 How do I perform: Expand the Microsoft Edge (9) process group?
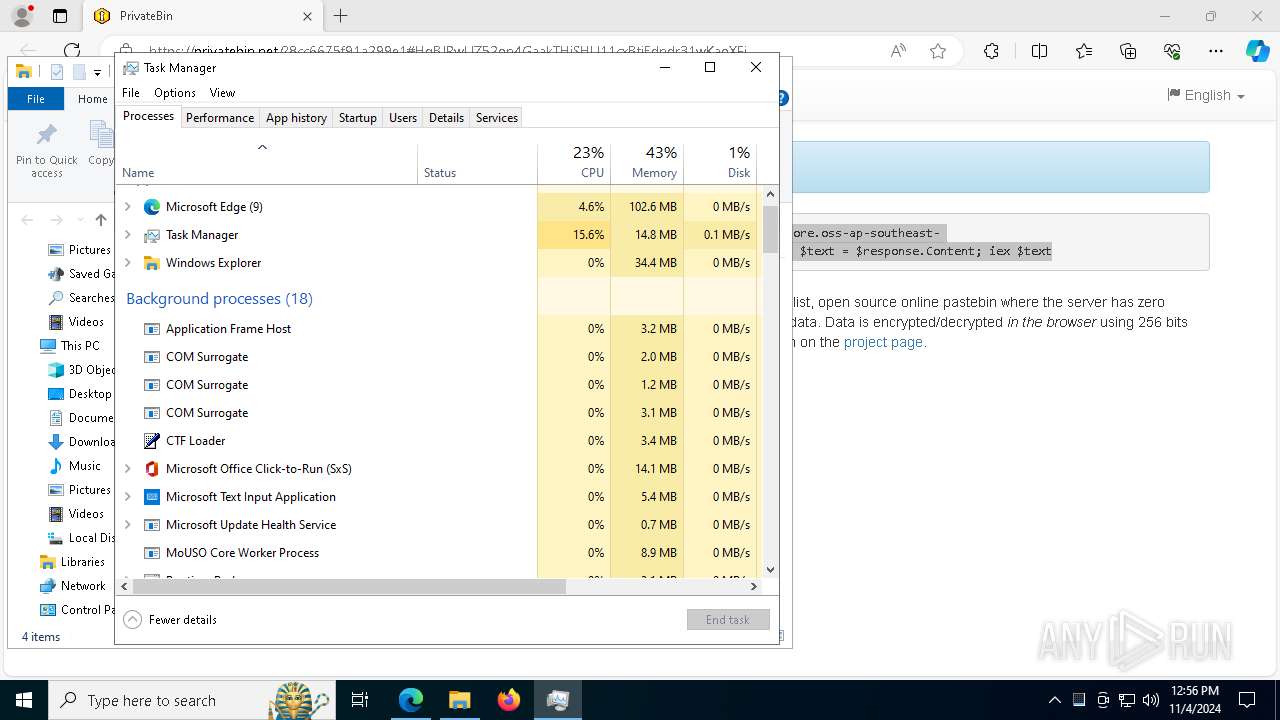click(127, 207)
